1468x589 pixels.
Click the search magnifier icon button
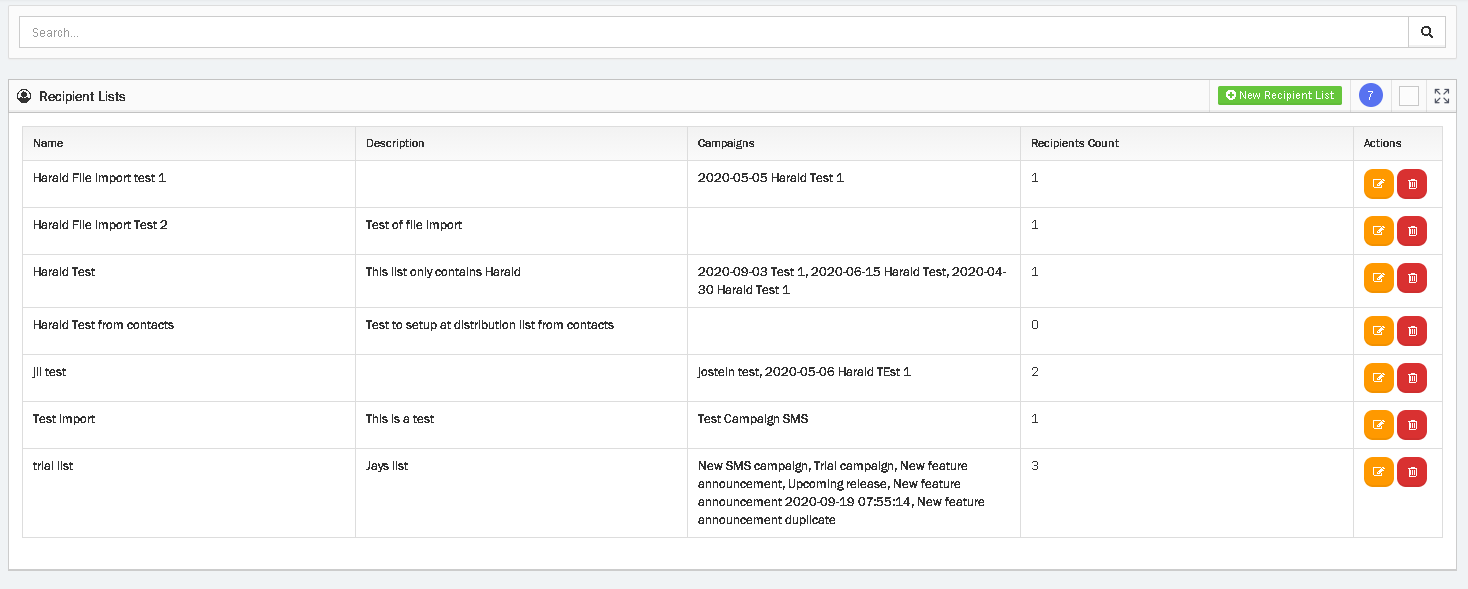point(1427,32)
